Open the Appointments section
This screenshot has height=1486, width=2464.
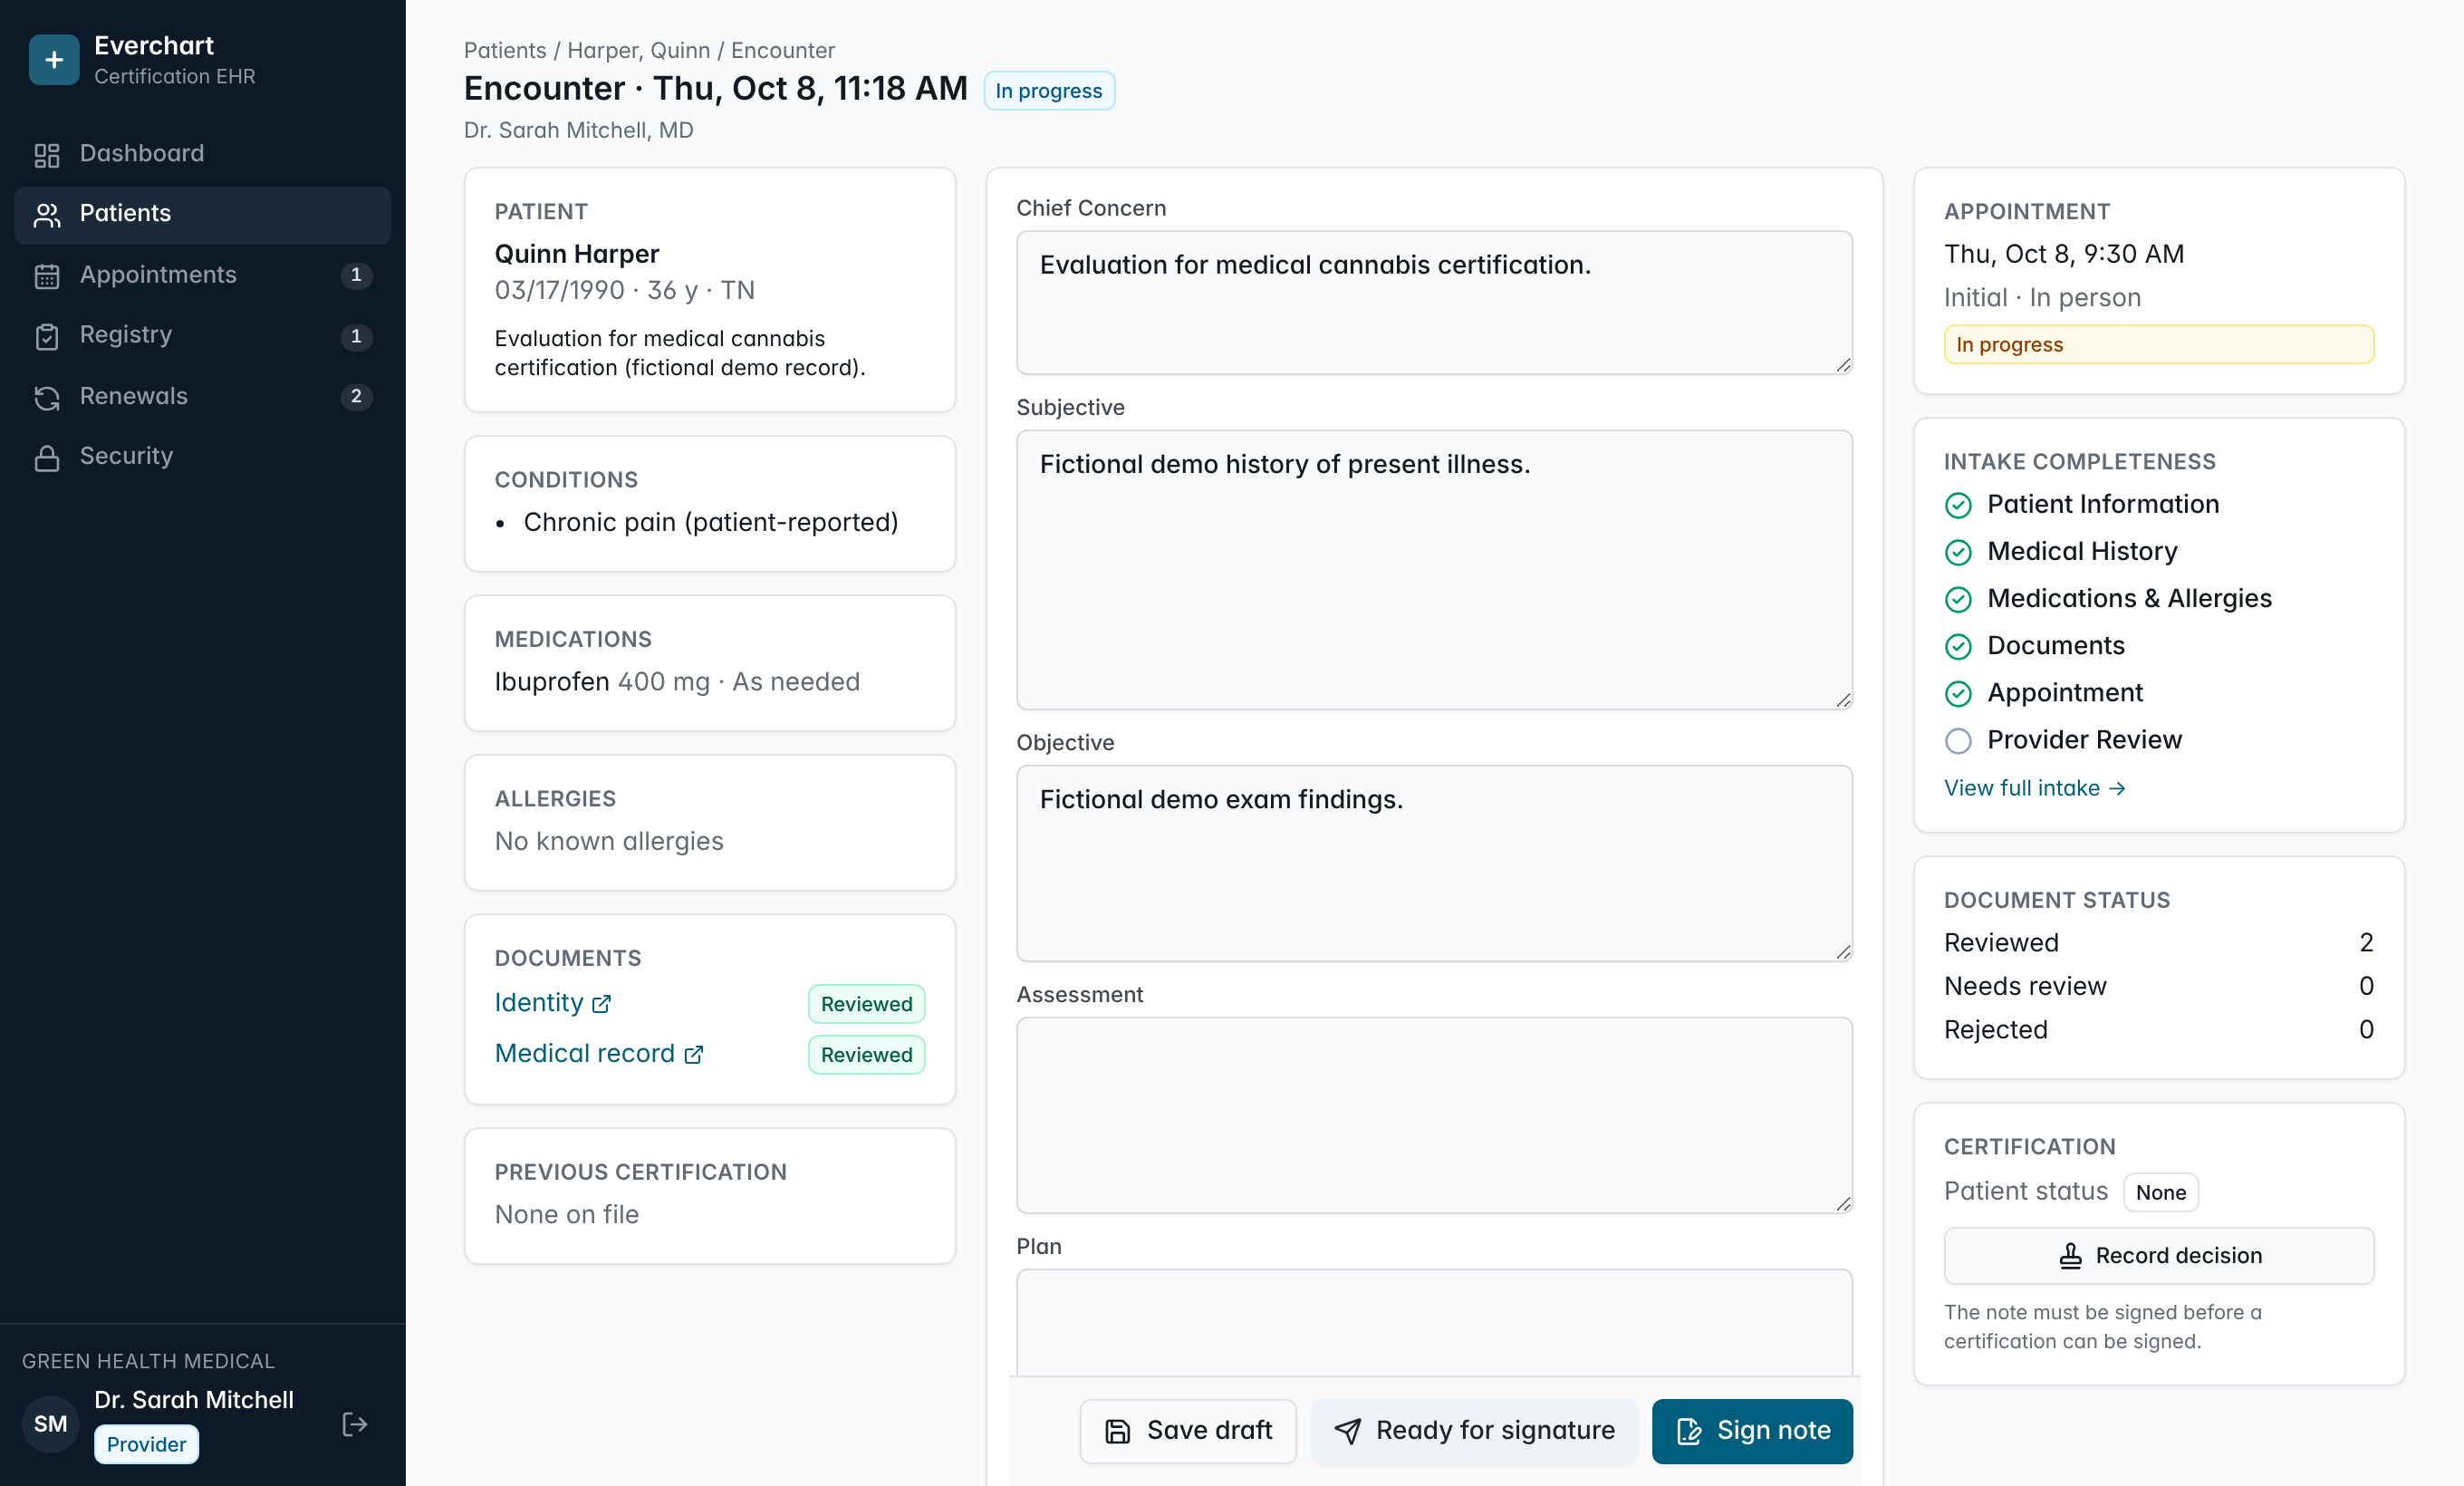click(x=203, y=275)
